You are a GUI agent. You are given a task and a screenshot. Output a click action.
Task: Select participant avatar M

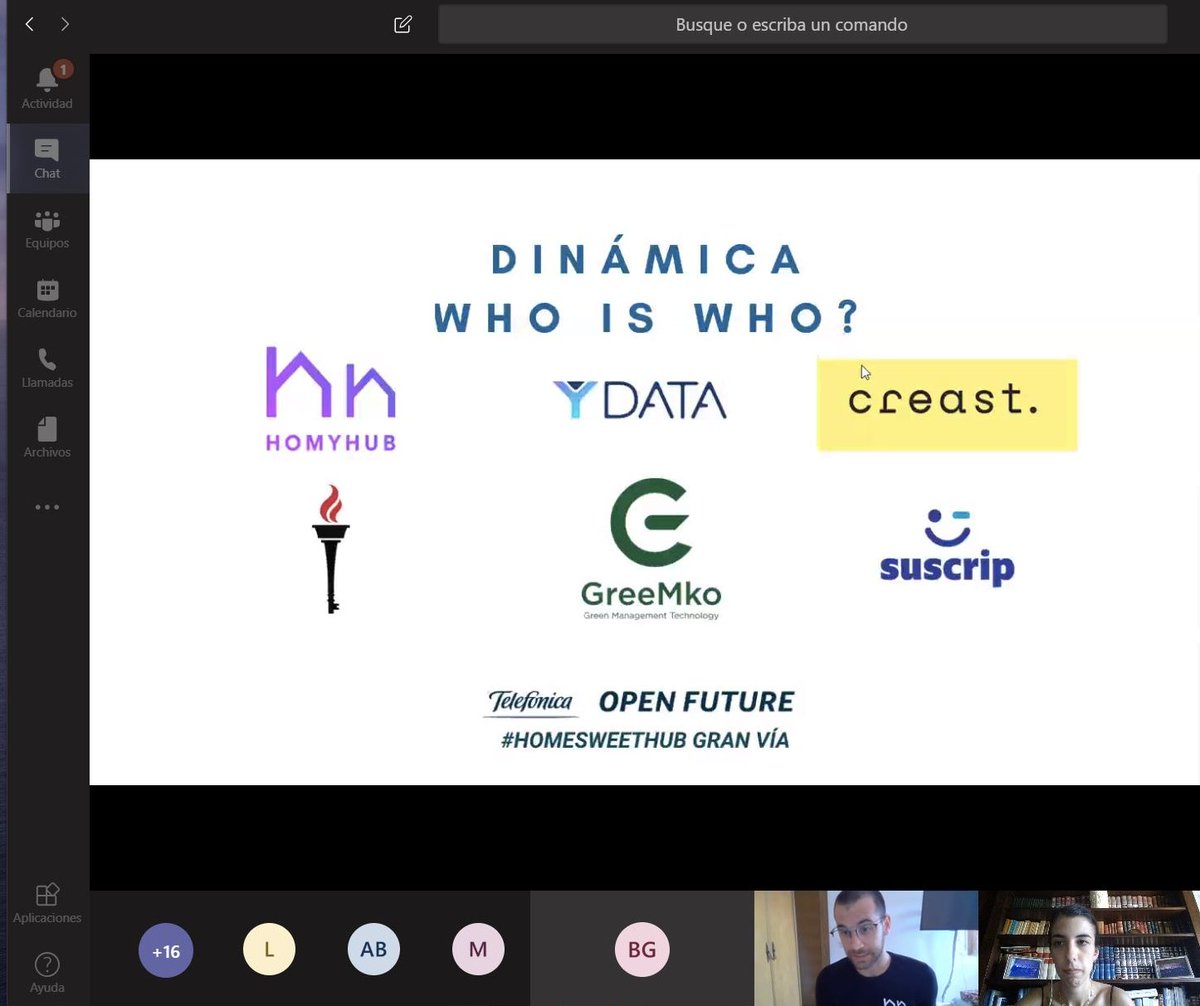[478, 951]
